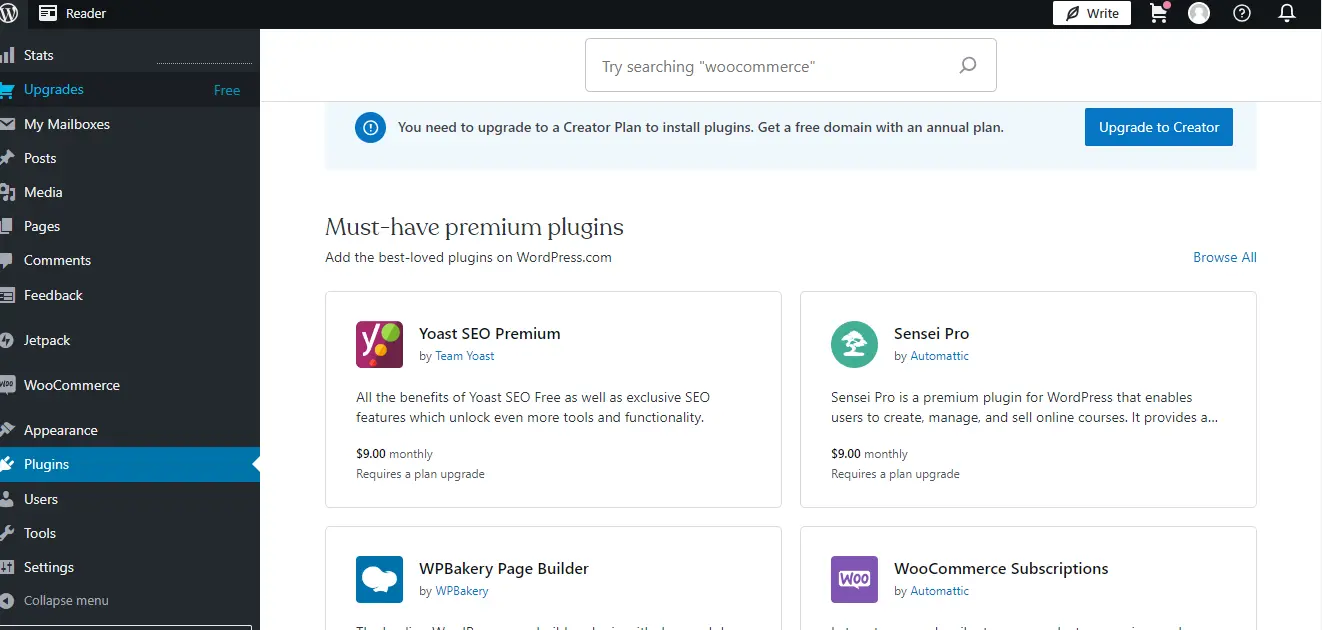1322x630 pixels.
Task: Click the Yoast SEO Premium logo
Action: pyautogui.click(x=379, y=344)
